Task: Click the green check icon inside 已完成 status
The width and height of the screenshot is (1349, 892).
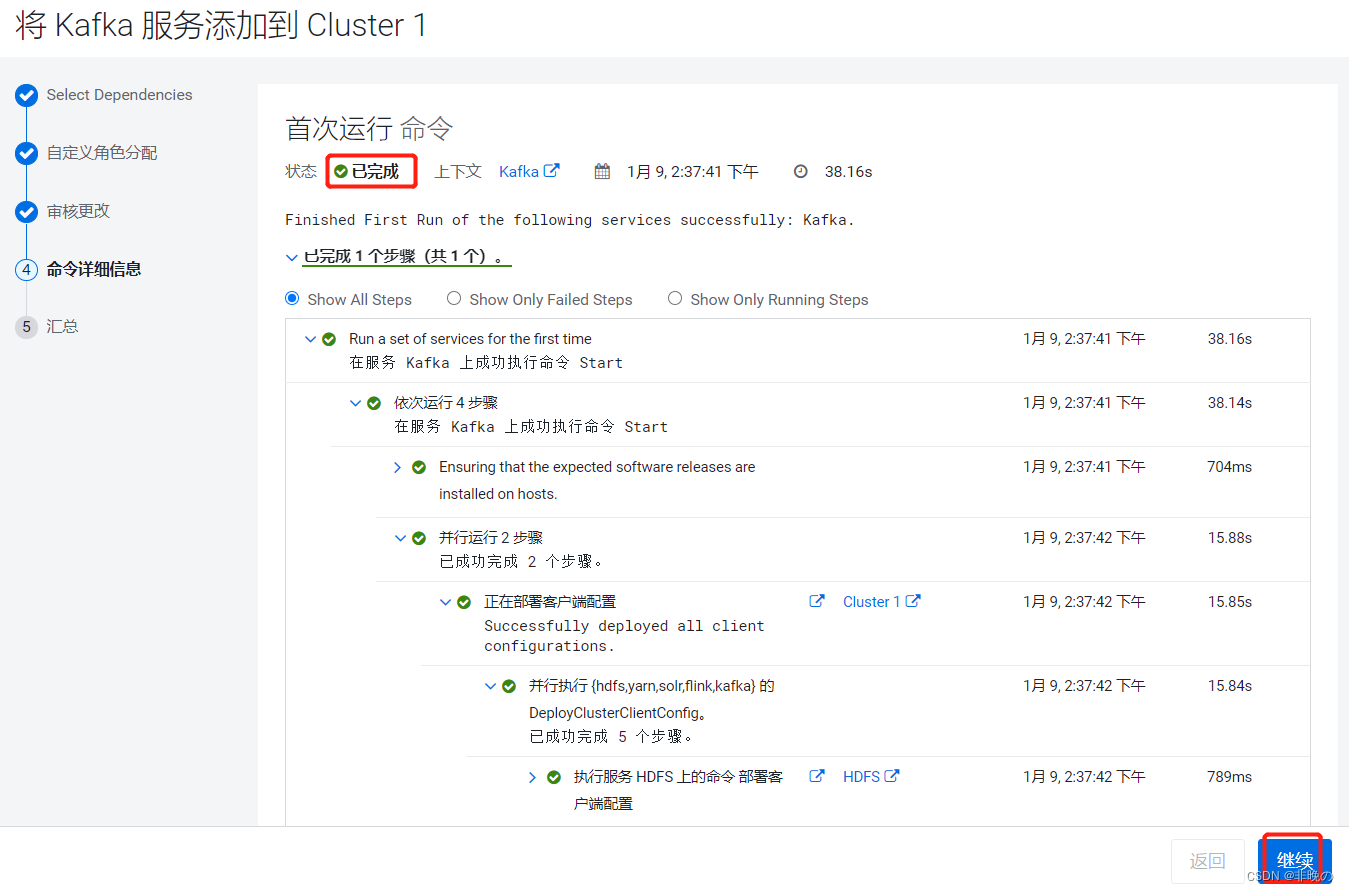Action: (x=342, y=170)
